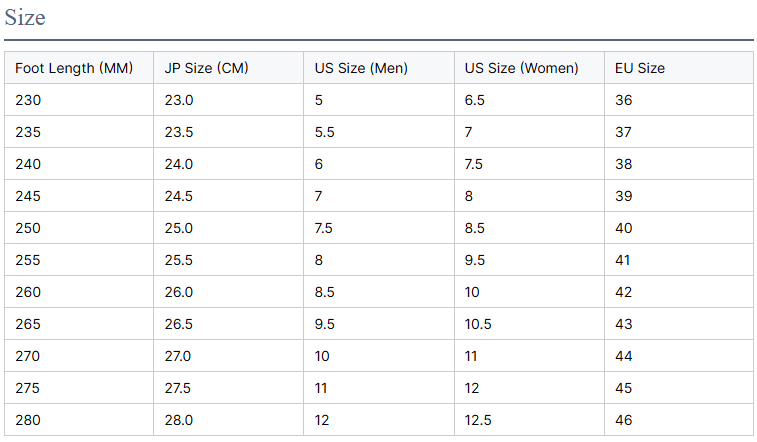Select the JP Size (CM) column header

point(206,68)
